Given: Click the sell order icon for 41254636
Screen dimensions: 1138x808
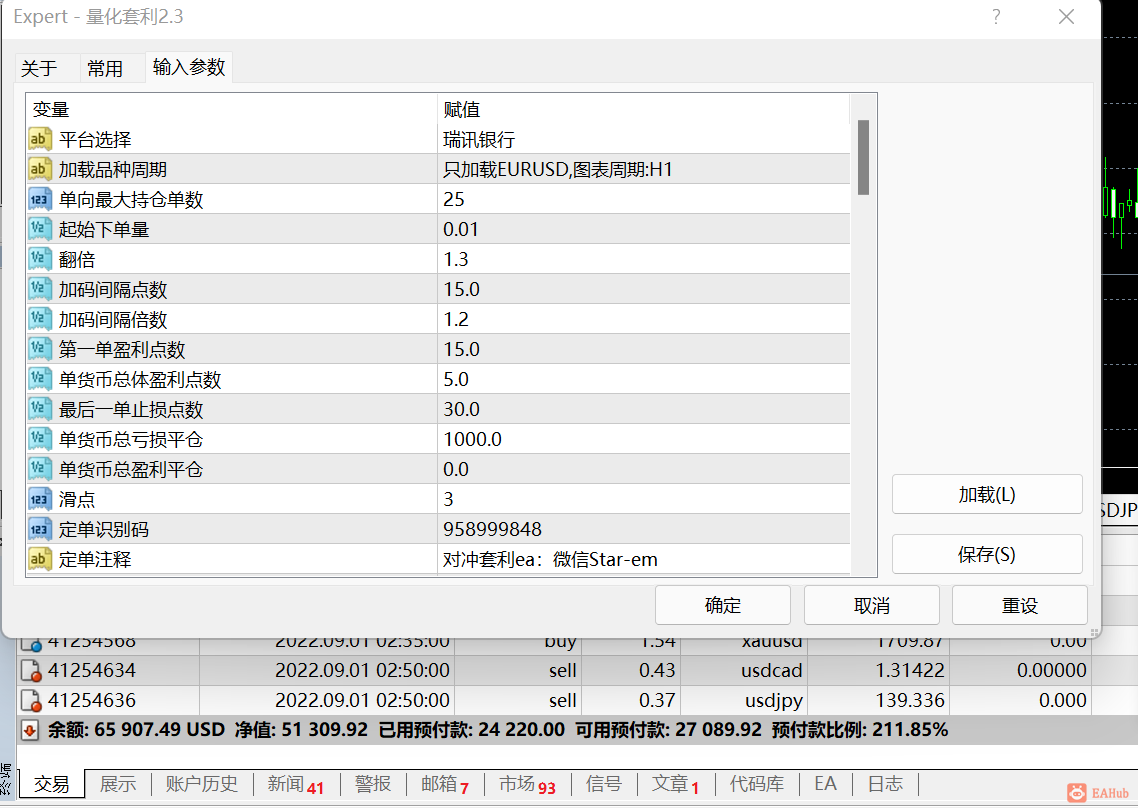Looking at the screenshot, I should (x=31, y=701).
